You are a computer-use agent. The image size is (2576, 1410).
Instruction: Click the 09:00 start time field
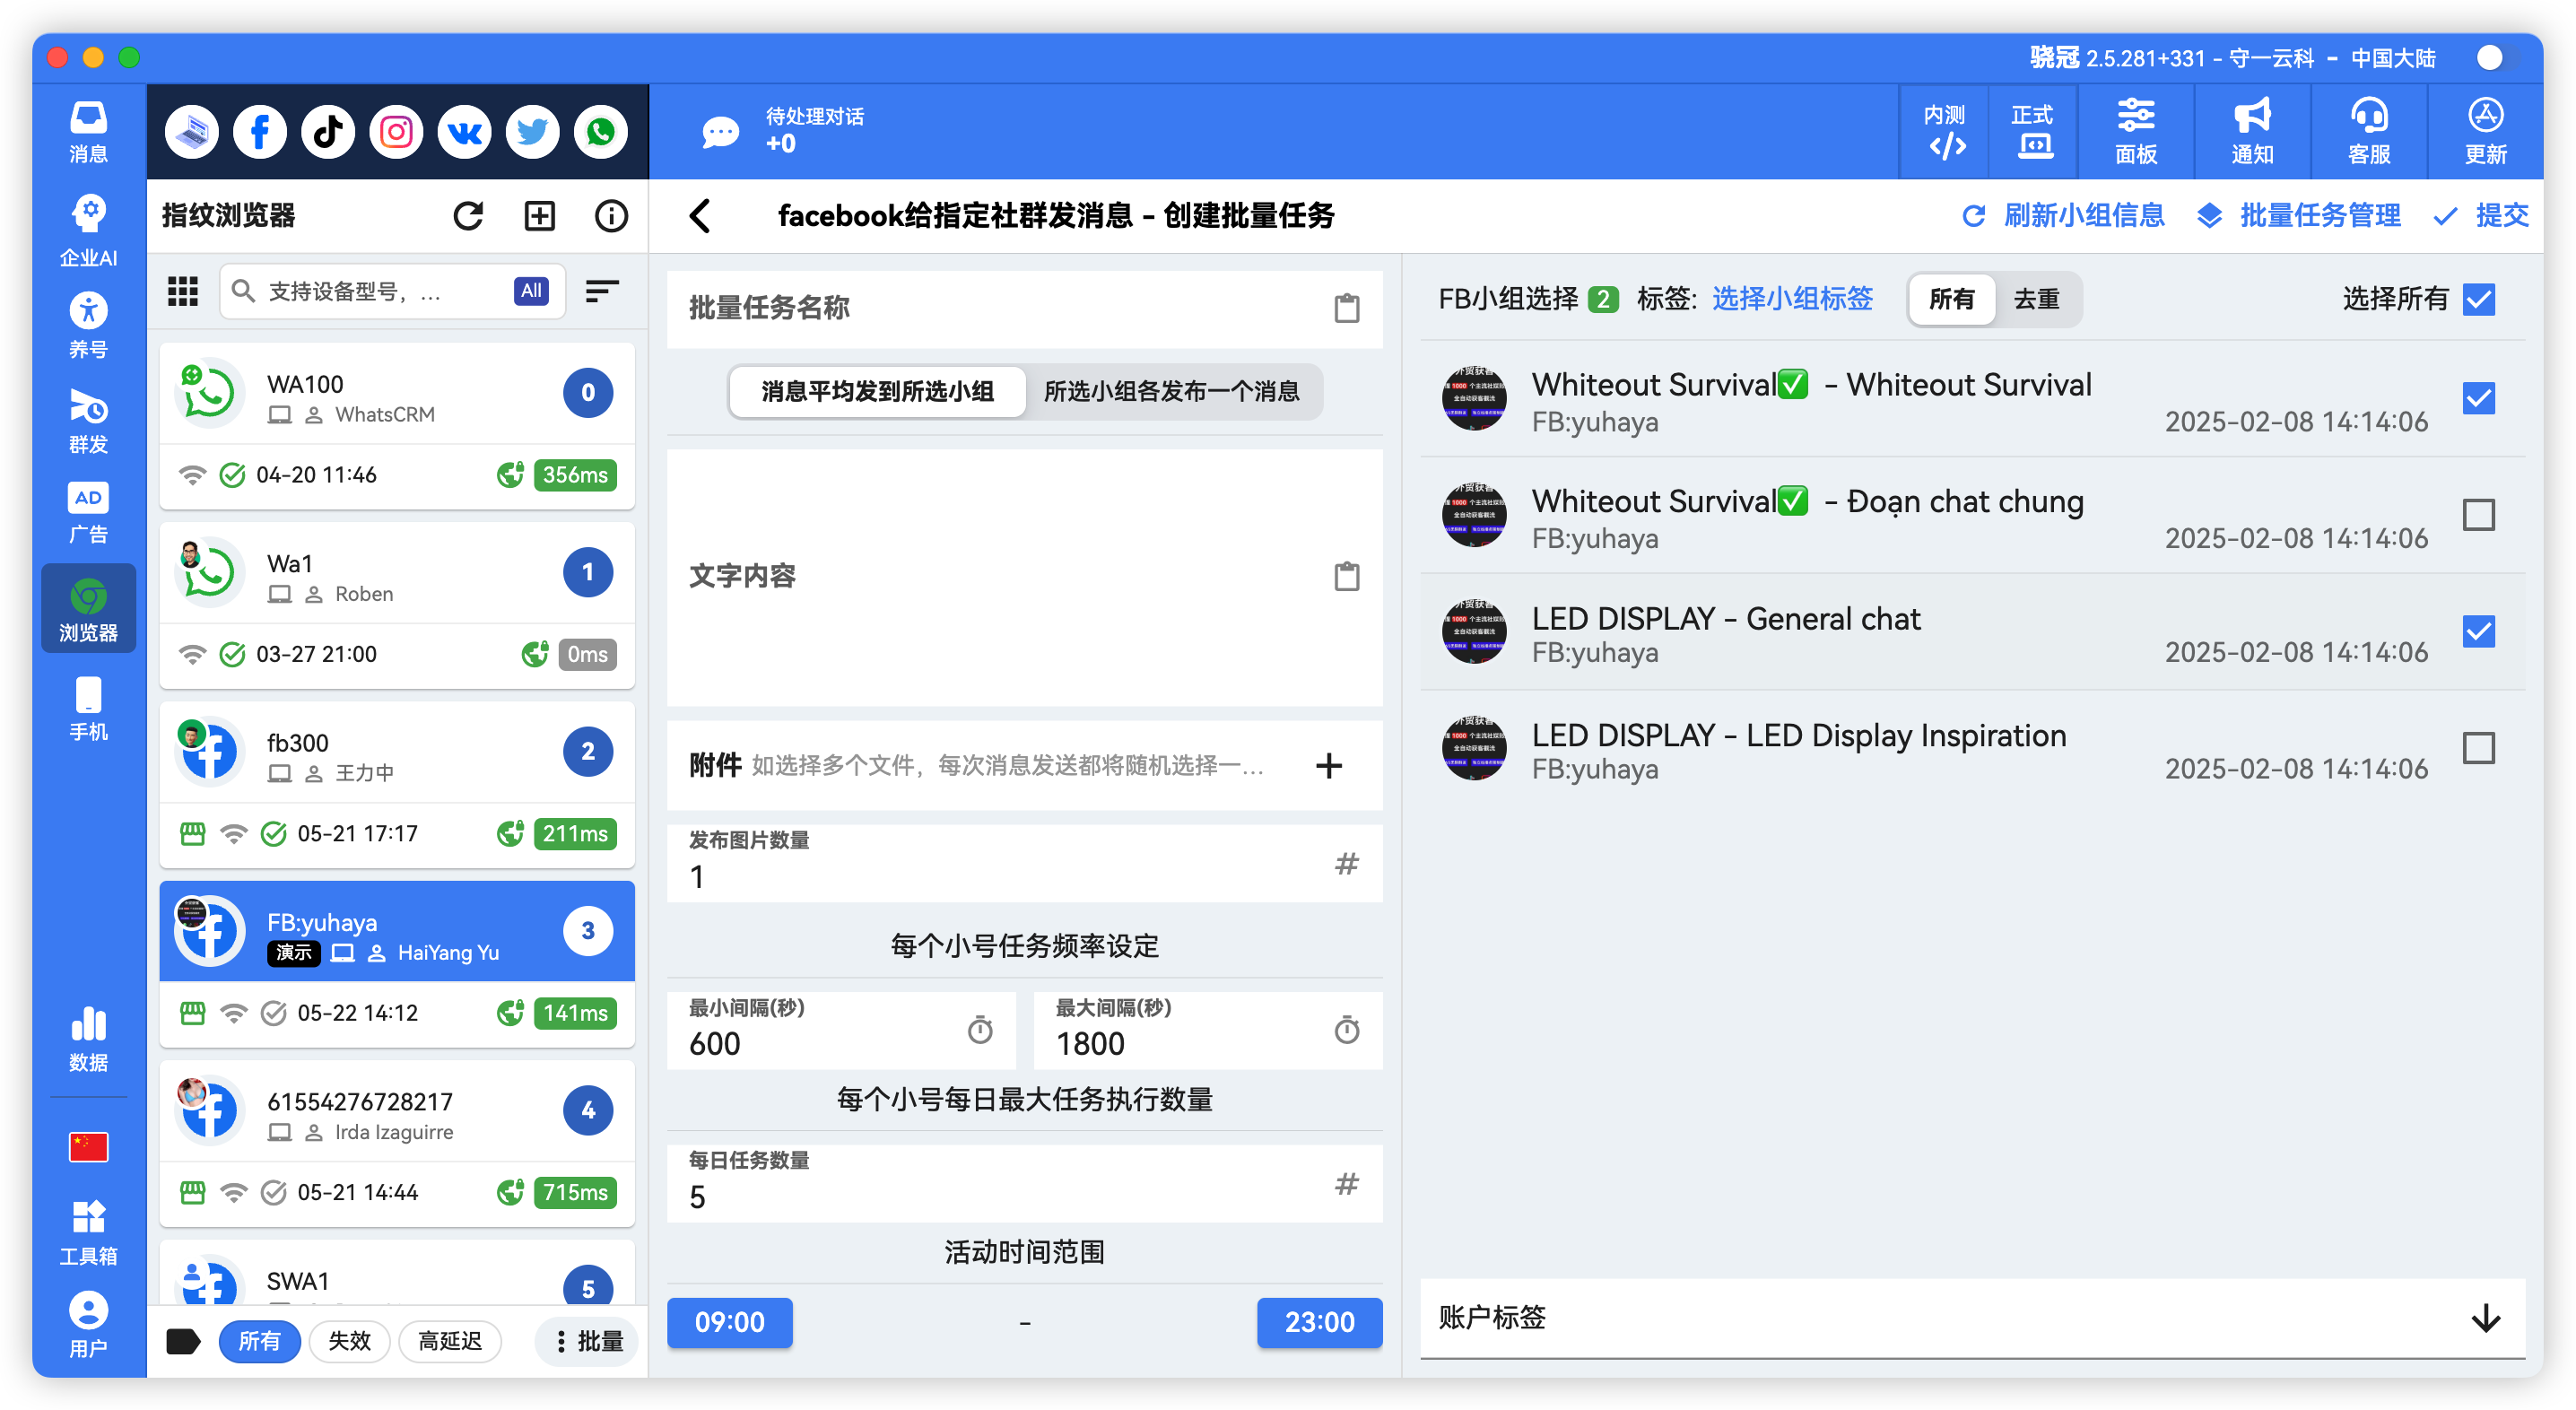pyautogui.click(x=729, y=1322)
